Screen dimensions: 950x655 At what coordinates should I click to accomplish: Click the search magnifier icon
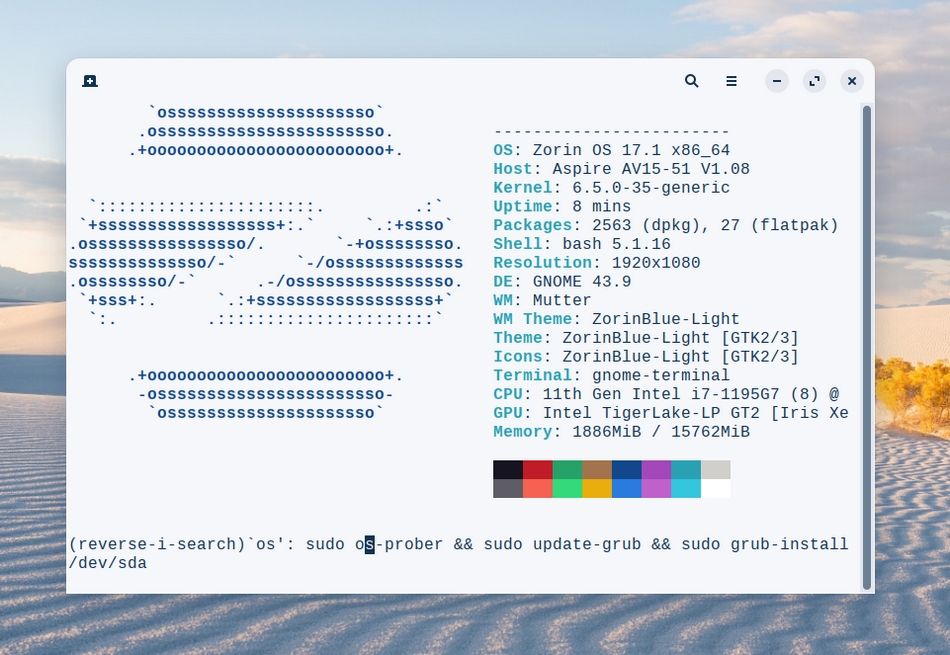tap(691, 81)
